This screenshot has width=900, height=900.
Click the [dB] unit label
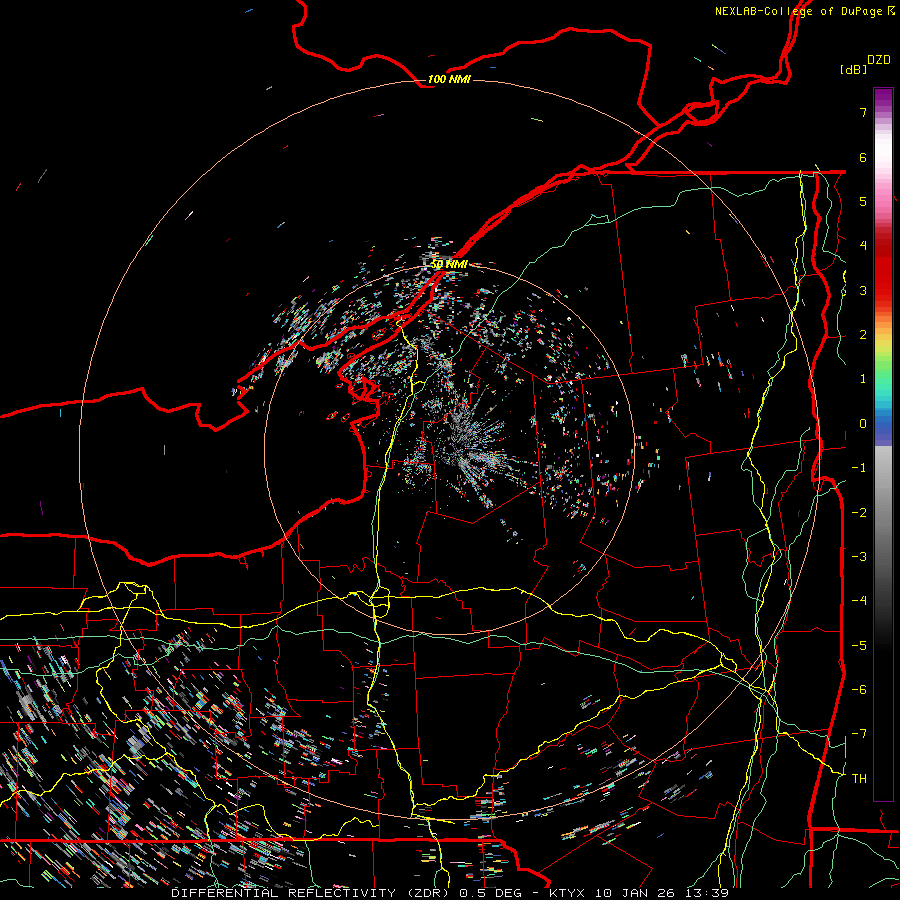click(x=853, y=69)
